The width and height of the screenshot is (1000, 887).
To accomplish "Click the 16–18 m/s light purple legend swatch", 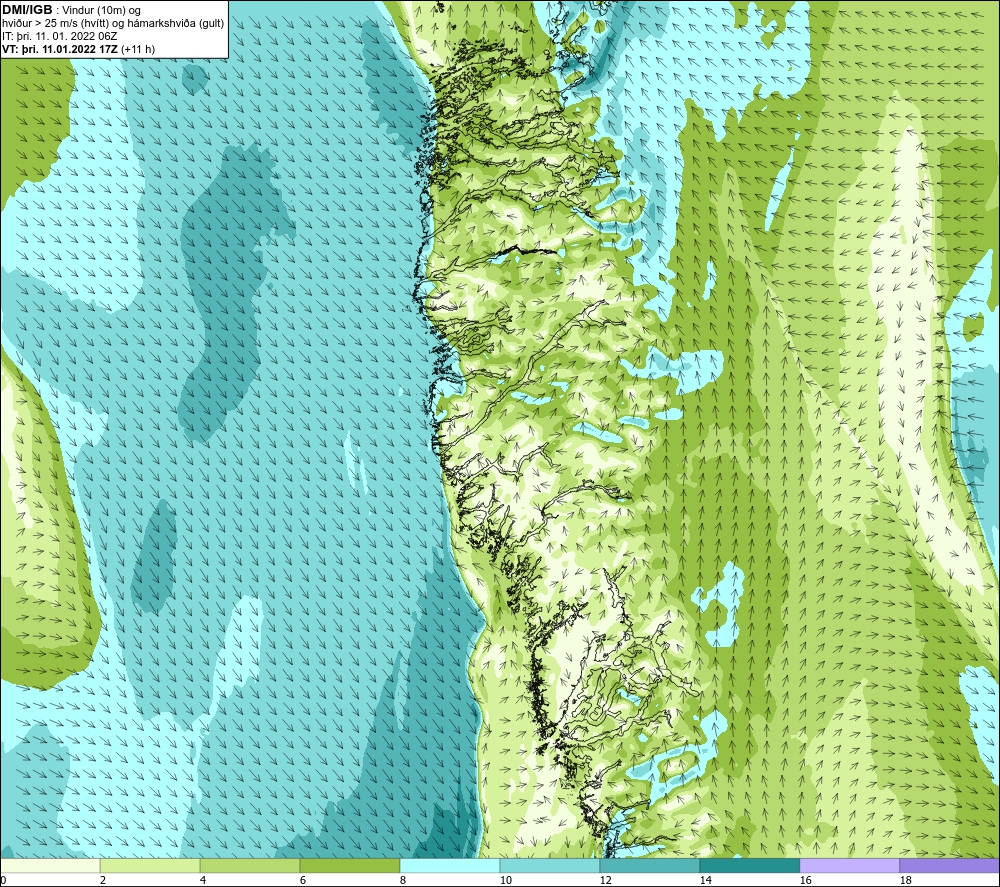I will click(x=849, y=865).
